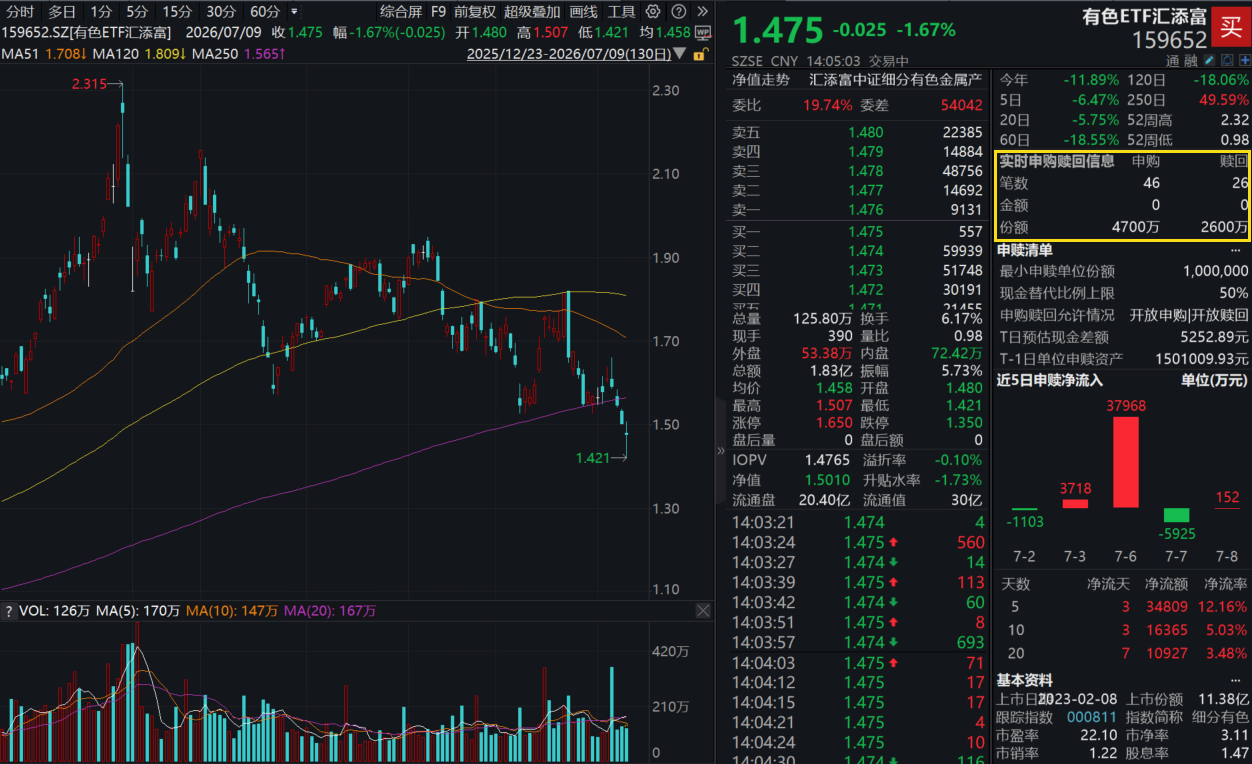Screen dimensions: 1252x764
Task: Click tracked index code 000811 link
Action: pos(1086,717)
